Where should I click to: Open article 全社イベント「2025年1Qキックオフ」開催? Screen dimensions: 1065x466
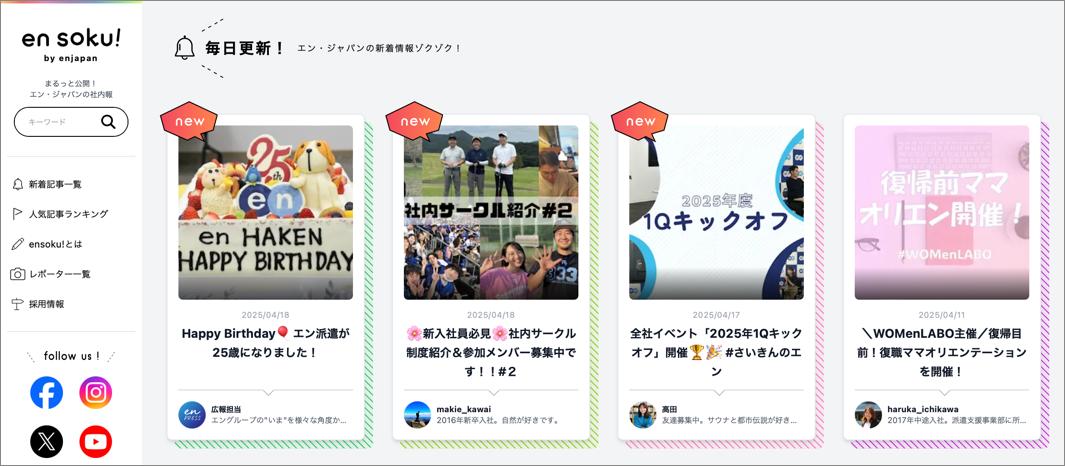[x=717, y=353]
